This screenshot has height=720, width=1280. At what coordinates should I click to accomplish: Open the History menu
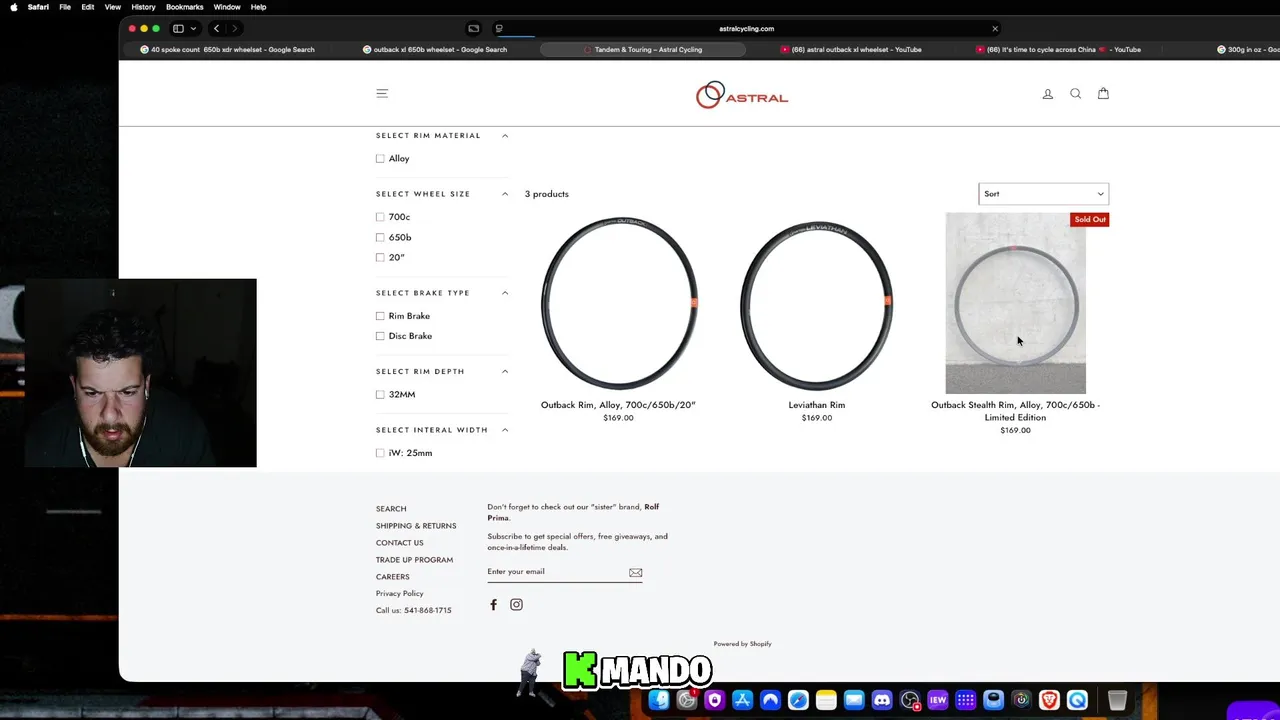point(143,7)
